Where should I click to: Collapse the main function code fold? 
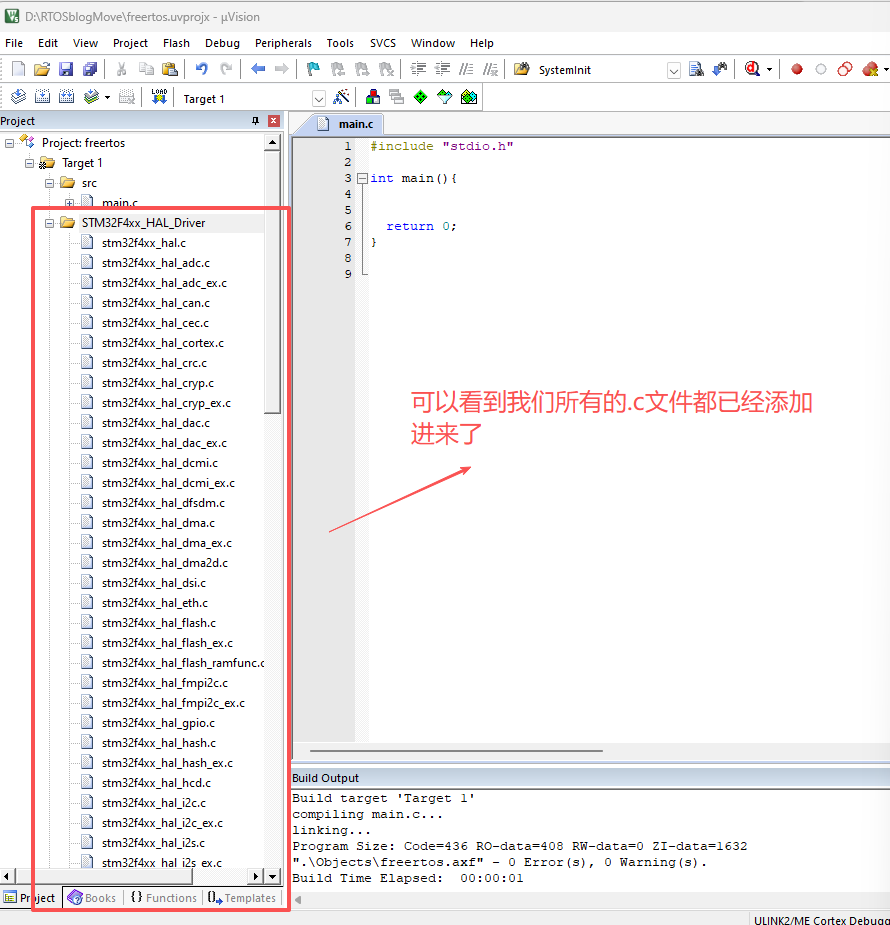362,178
